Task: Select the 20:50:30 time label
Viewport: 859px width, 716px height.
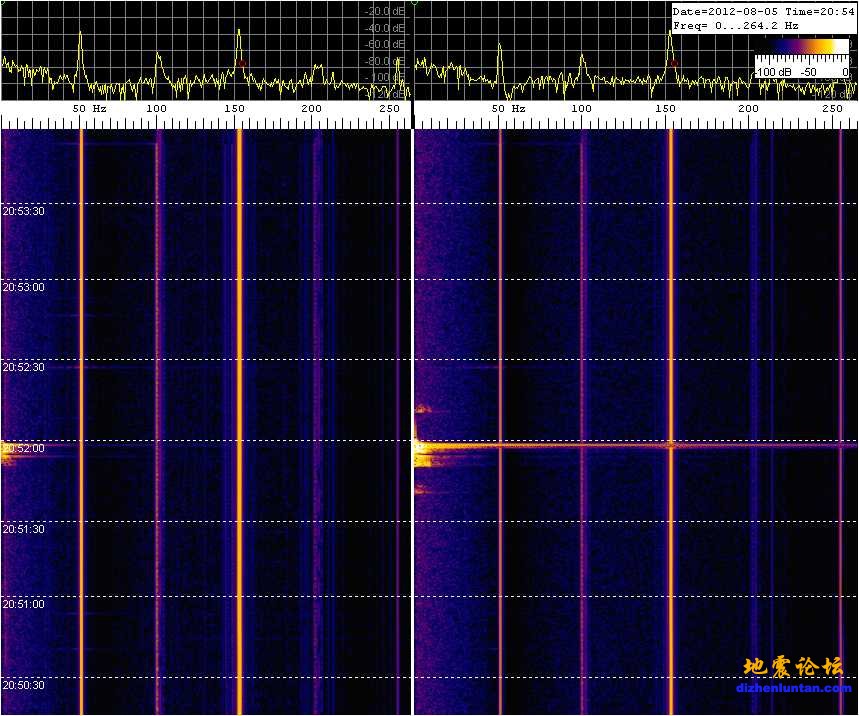Action: 24,685
